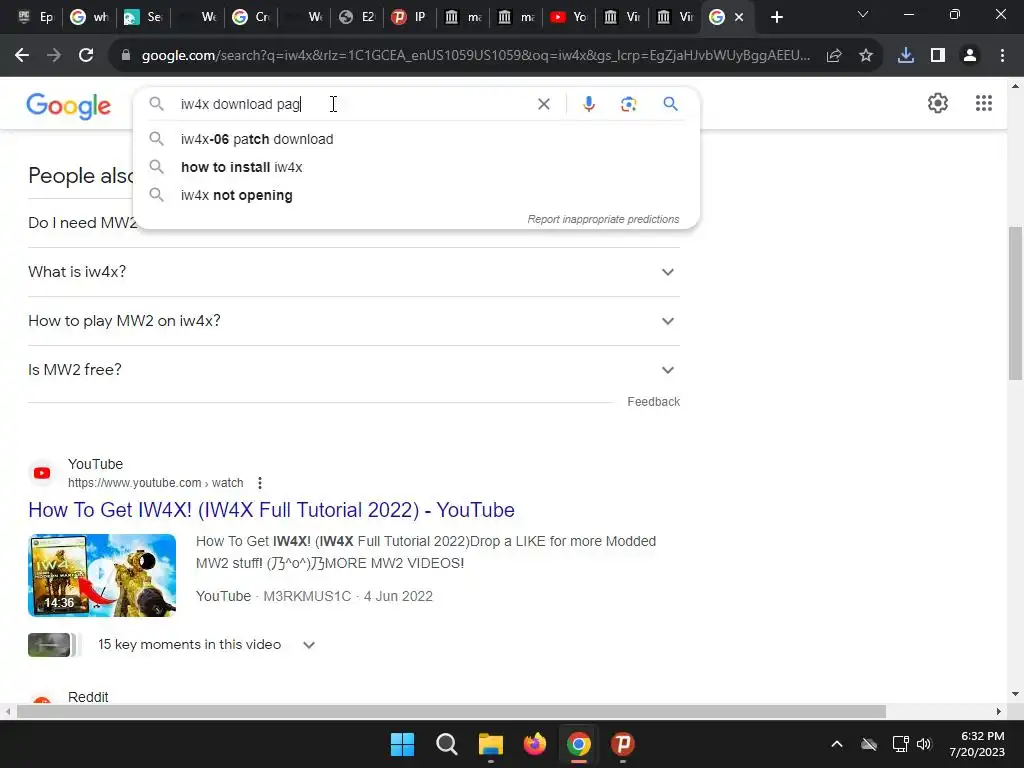Image resolution: width=1024 pixels, height=768 pixels.
Task: Switch to the 'Se' browser tab
Action: click(144, 17)
